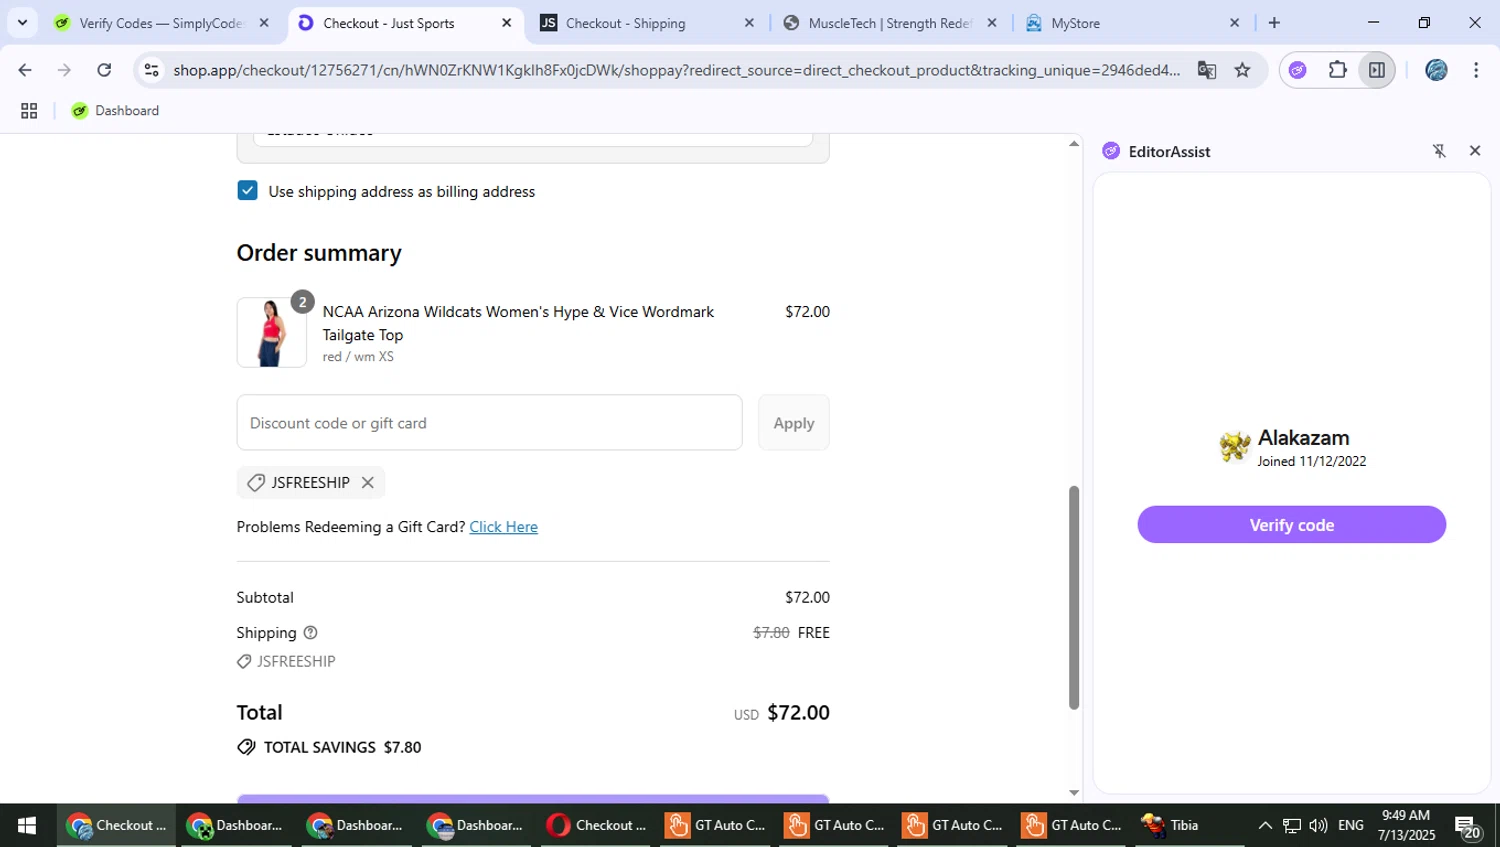The width and height of the screenshot is (1500, 847).
Task: Open the volume control in system tray
Action: tap(1318, 826)
